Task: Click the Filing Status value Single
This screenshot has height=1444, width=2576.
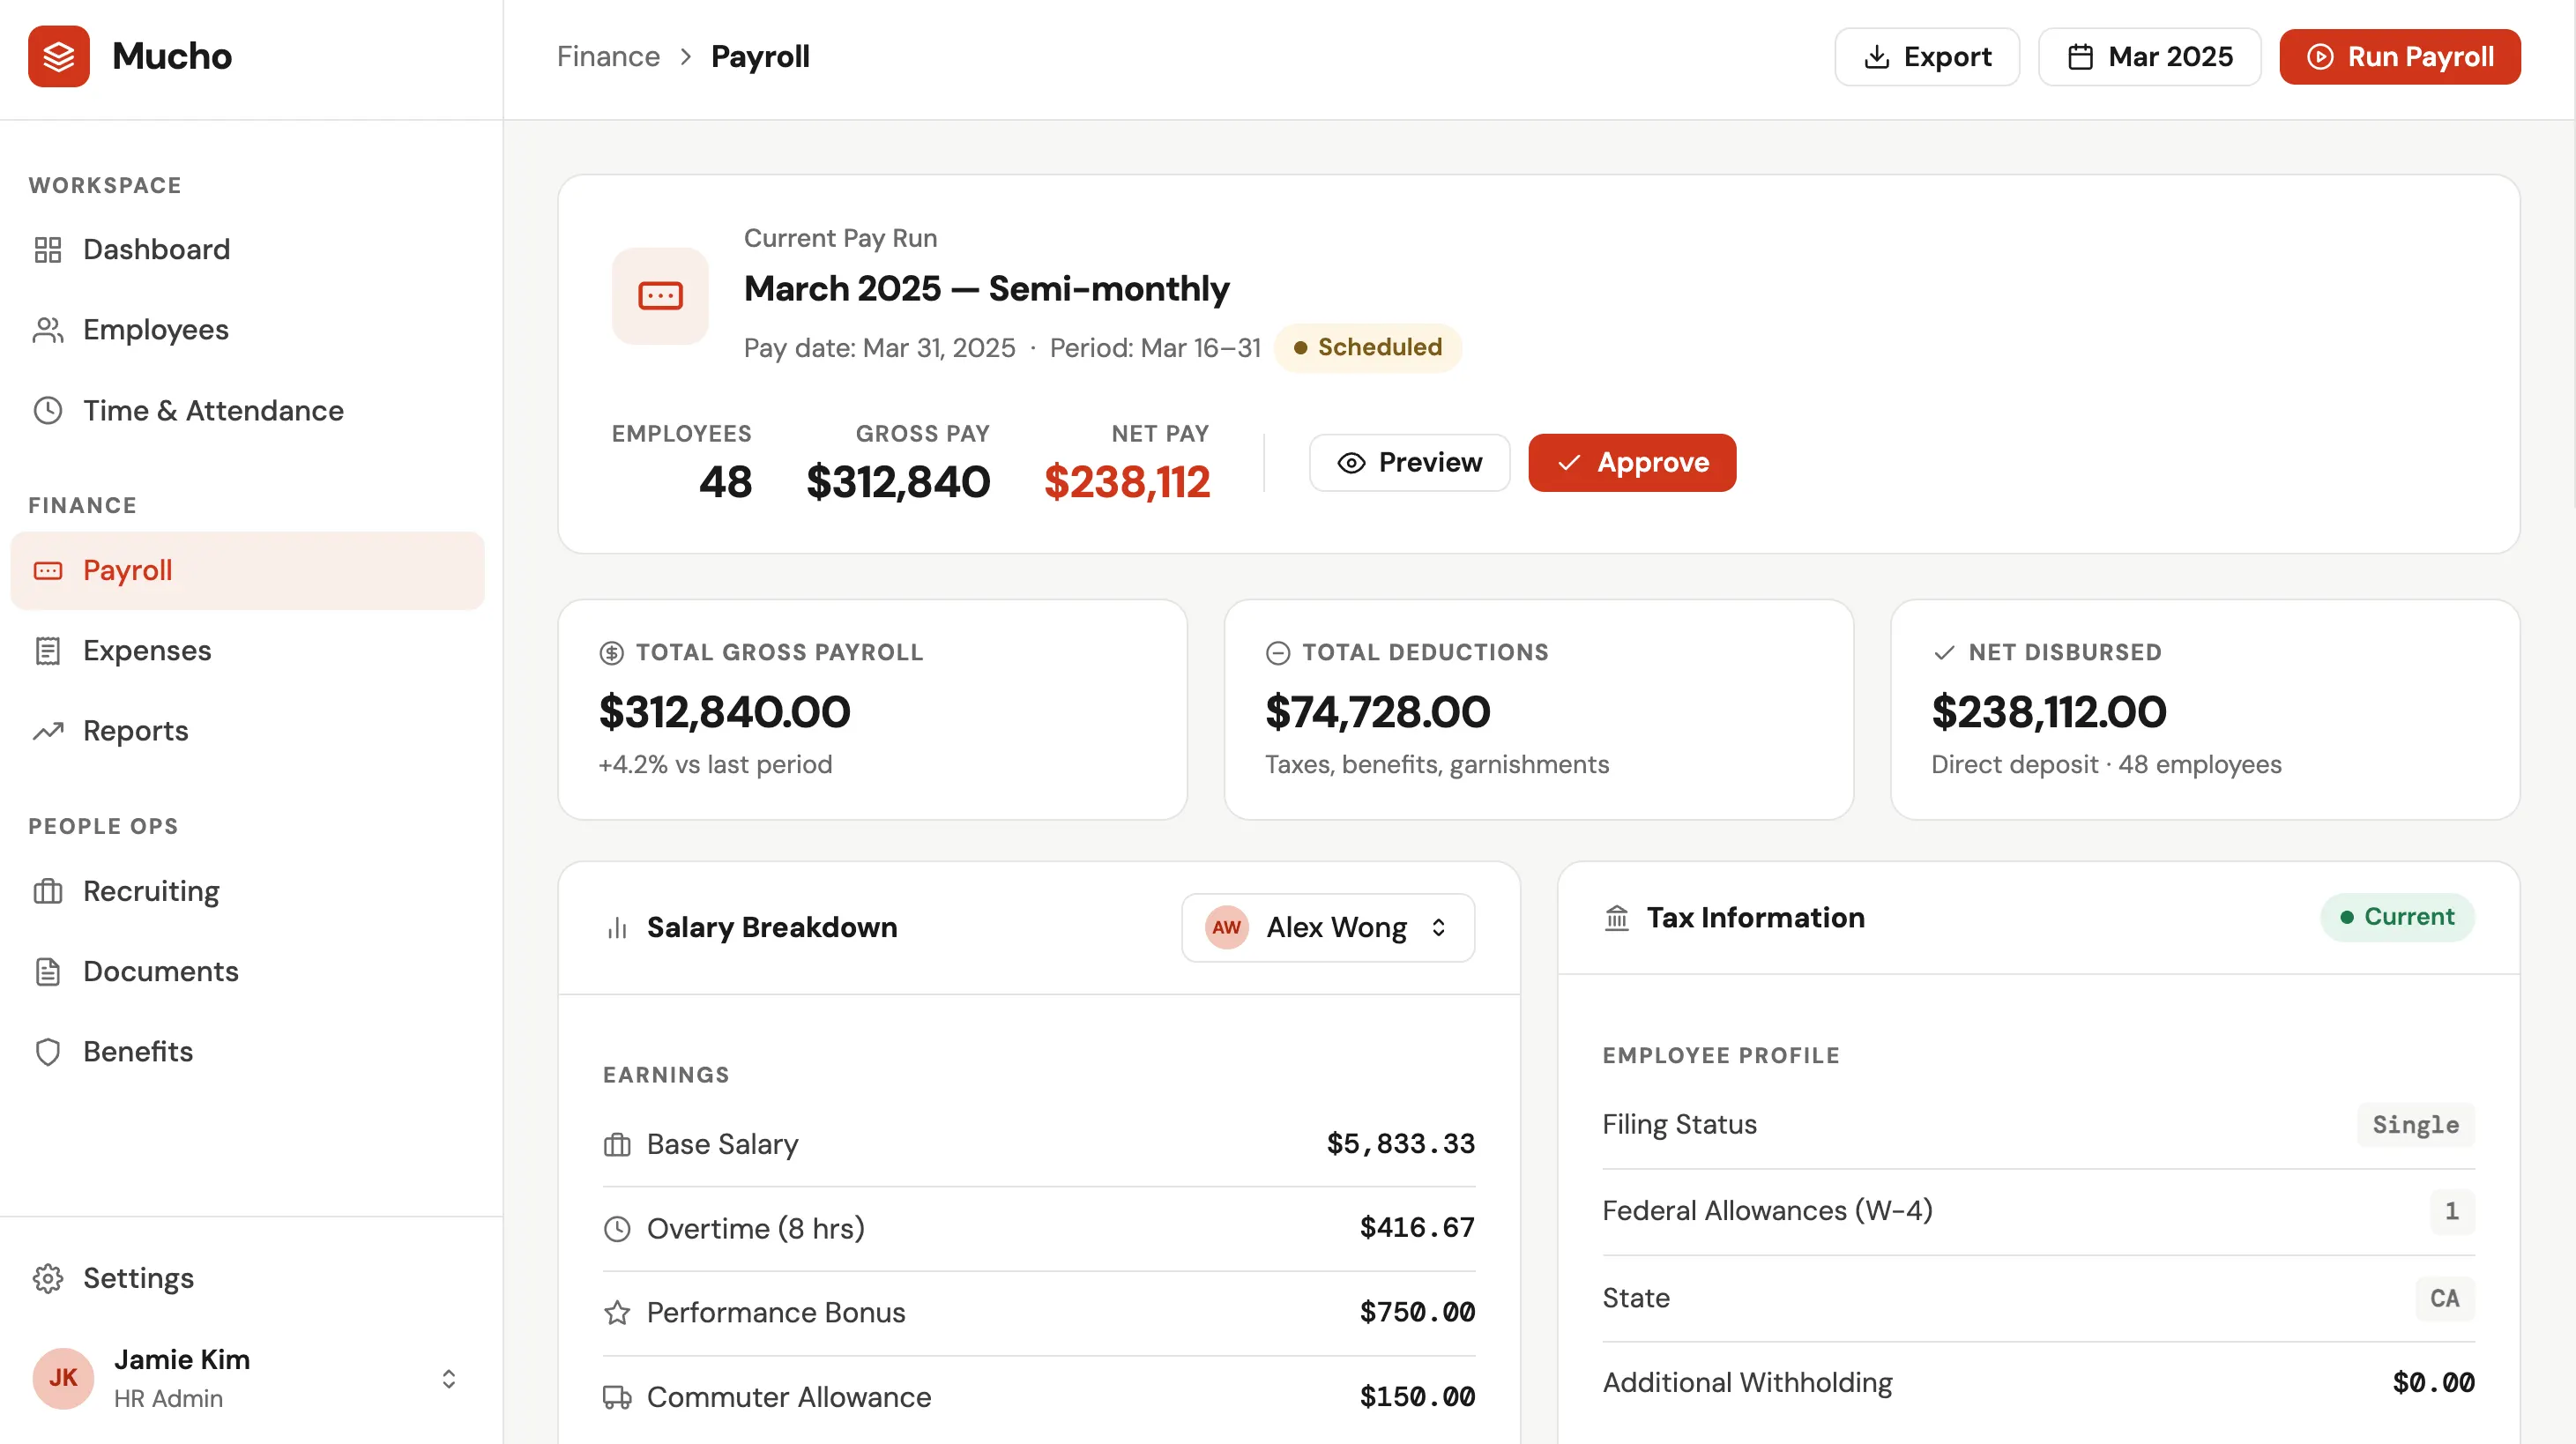Action: pyautogui.click(x=2415, y=1125)
